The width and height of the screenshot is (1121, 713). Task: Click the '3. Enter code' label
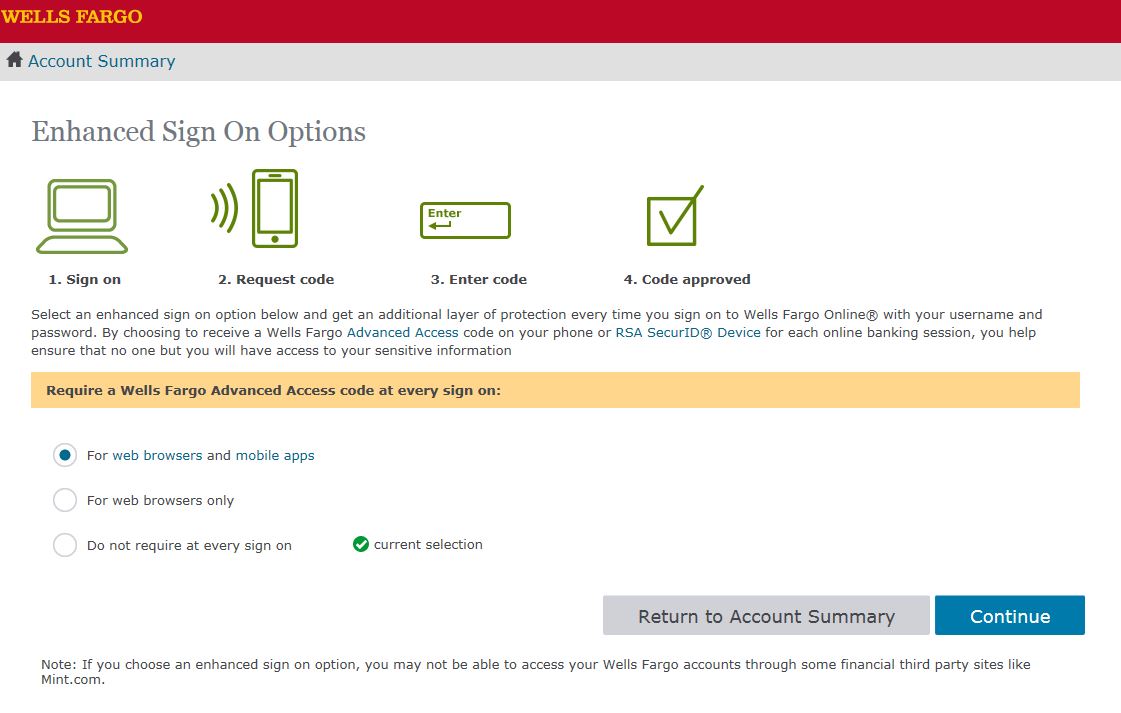(x=478, y=280)
